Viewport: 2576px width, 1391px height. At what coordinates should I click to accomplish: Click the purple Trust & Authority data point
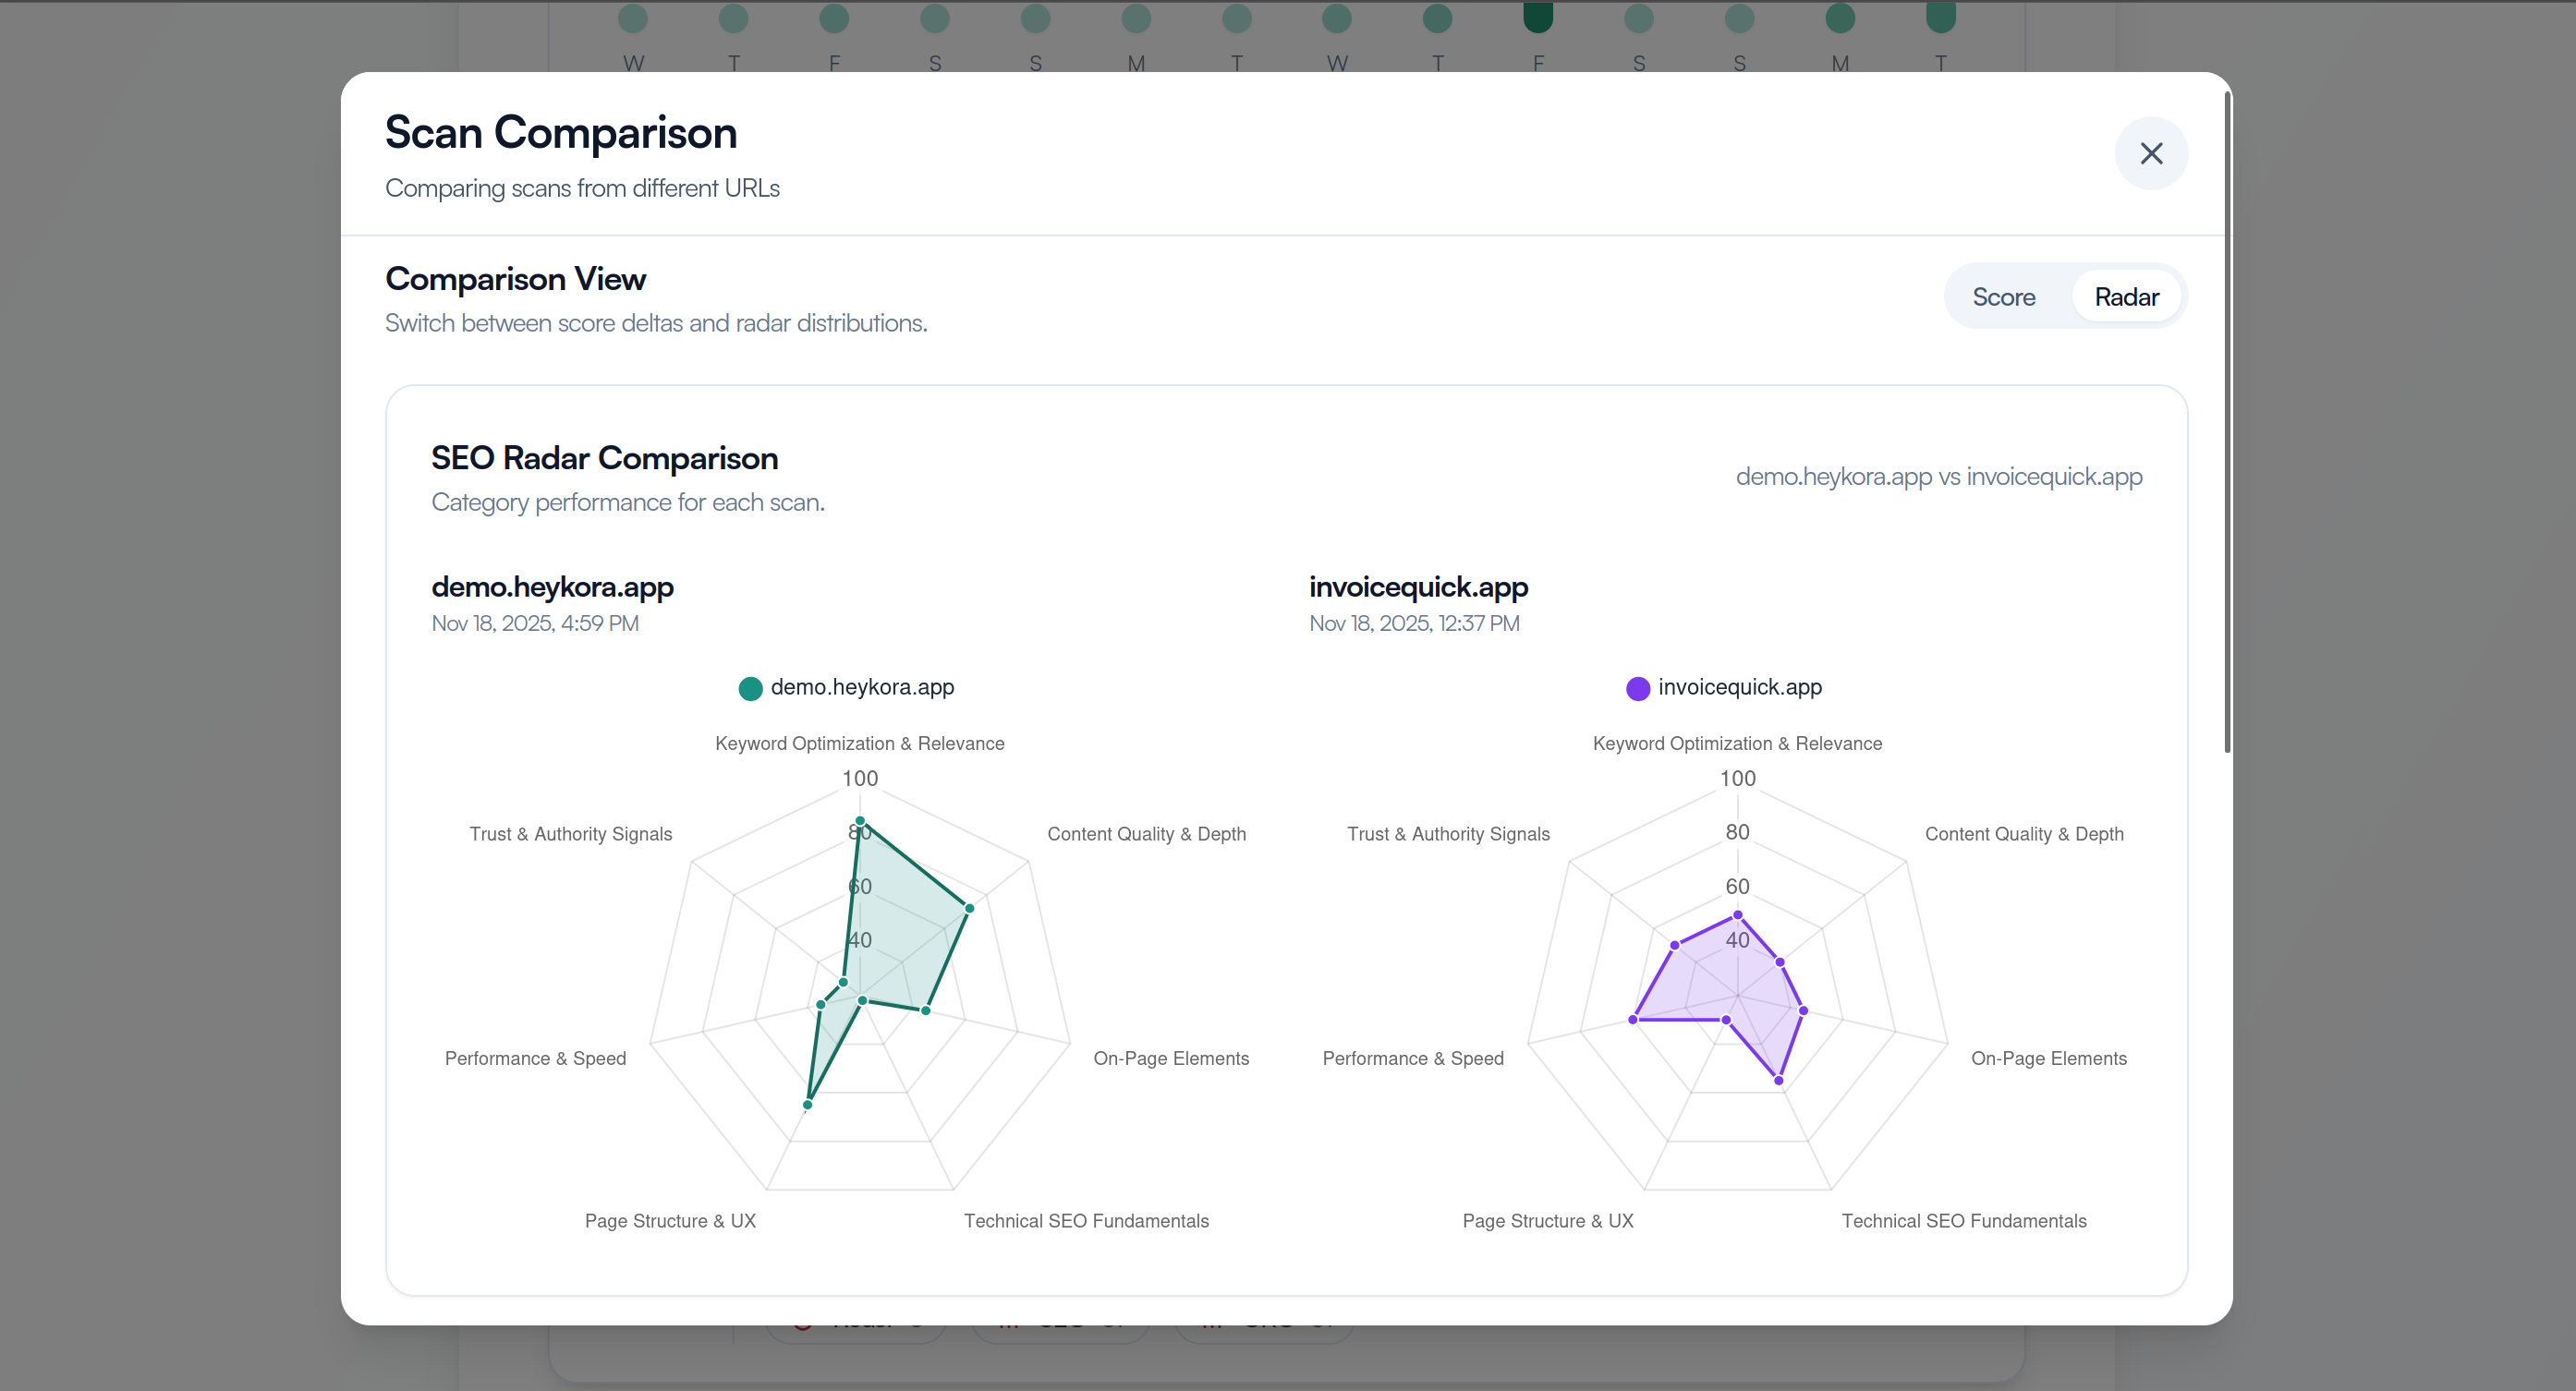[1674, 945]
